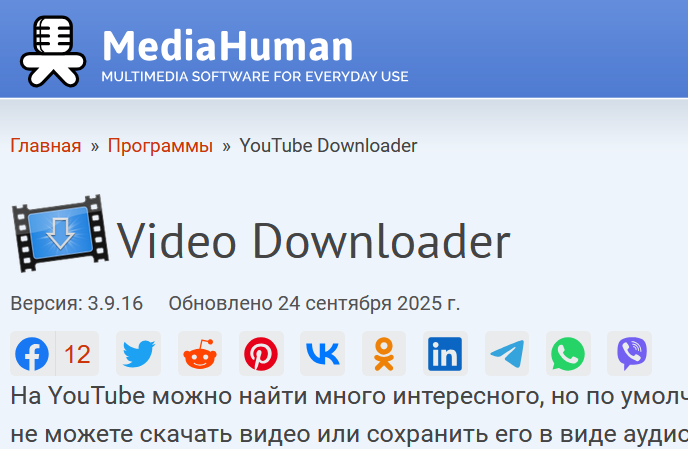This screenshot has height=449, width=688.
Task: Click the Video Downloader page heading
Action: click(x=313, y=241)
